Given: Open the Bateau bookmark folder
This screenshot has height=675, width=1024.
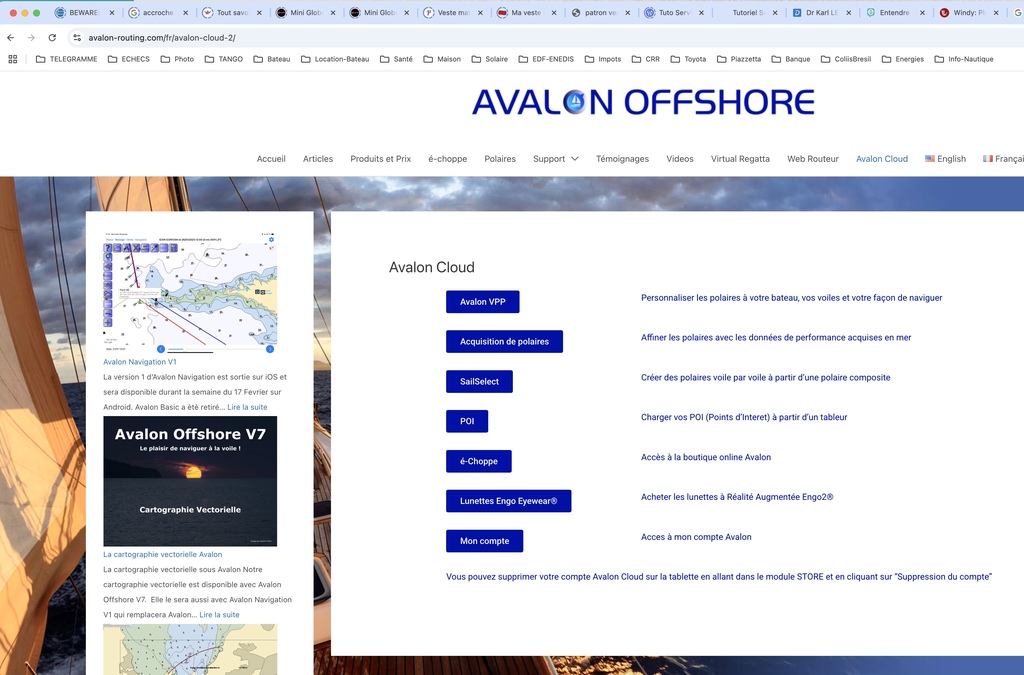Looking at the screenshot, I should pyautogui.click(x=272, y=59).
